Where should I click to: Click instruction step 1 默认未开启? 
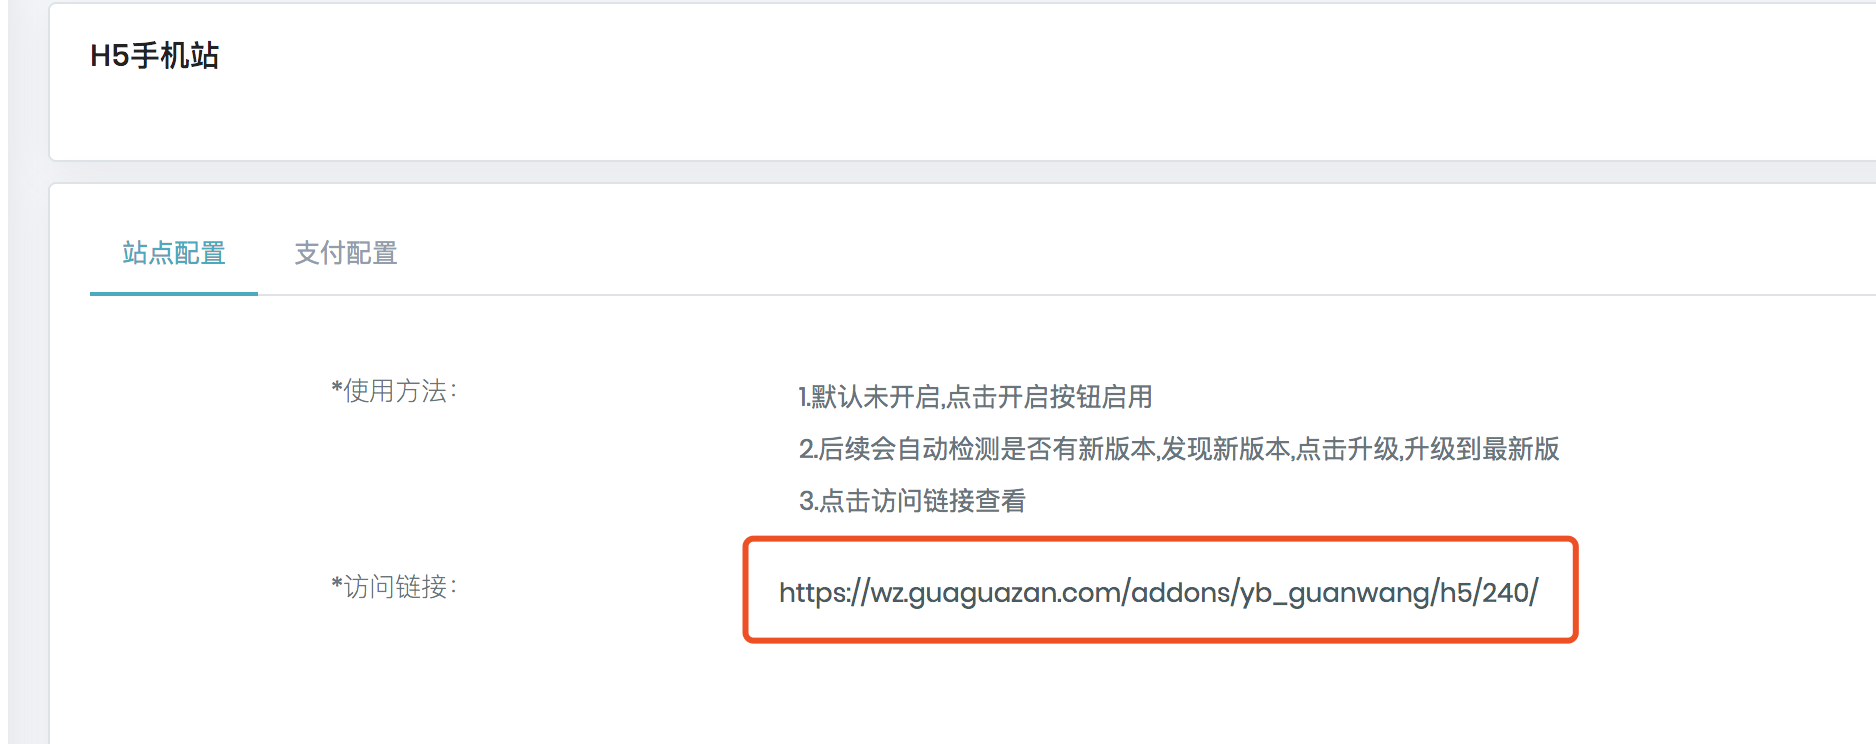point(975,397)
